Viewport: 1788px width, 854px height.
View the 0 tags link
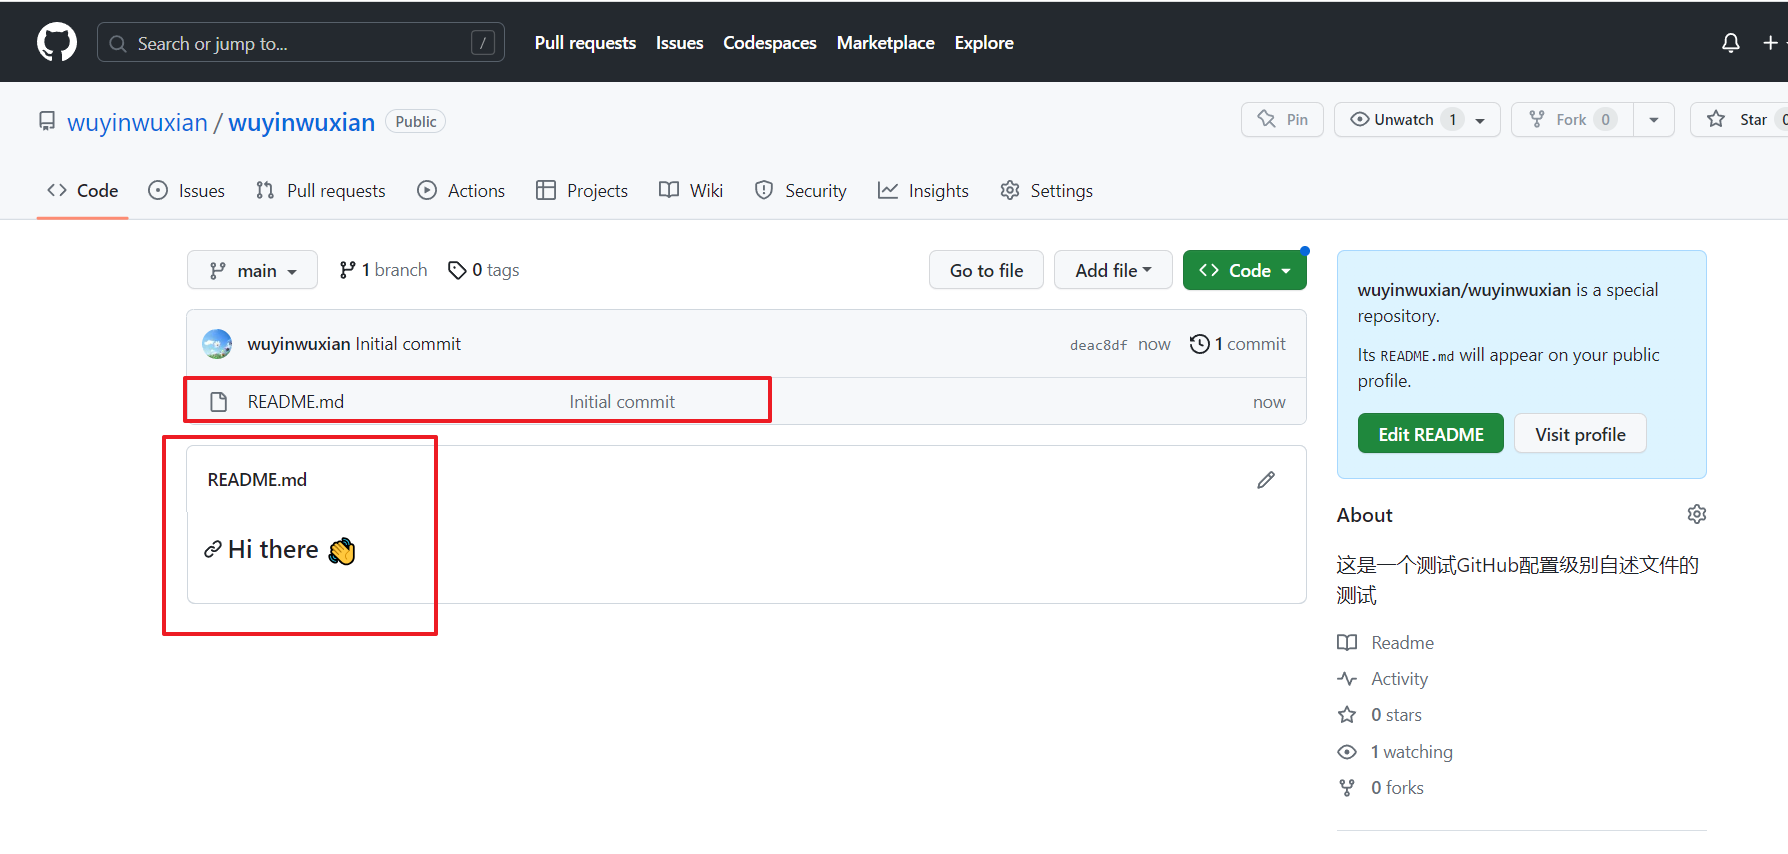(x=484, y=270)
